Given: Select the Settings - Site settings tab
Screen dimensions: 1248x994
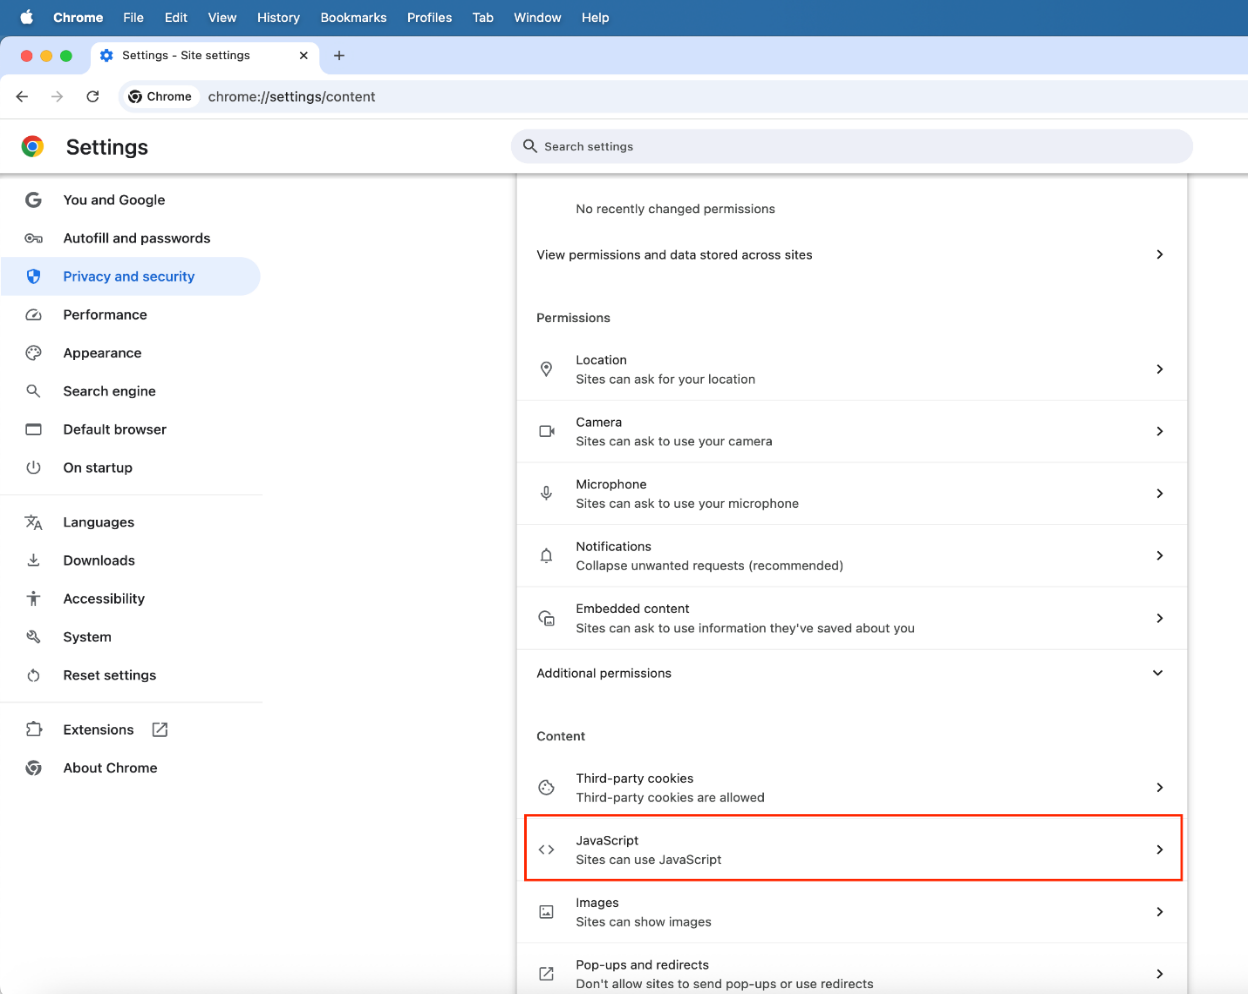Looking at the screenshot, I should [x=205, y=56].
